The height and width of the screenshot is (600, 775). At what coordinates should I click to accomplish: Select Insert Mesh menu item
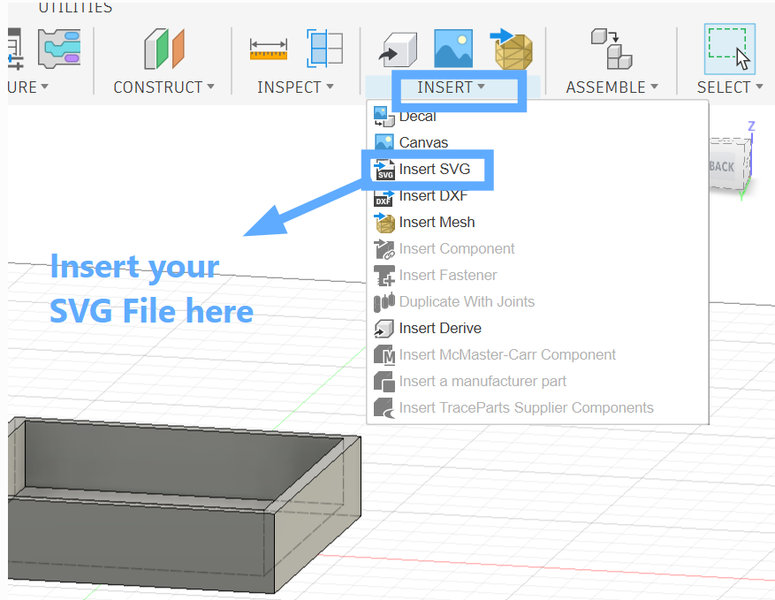(537, 222)
